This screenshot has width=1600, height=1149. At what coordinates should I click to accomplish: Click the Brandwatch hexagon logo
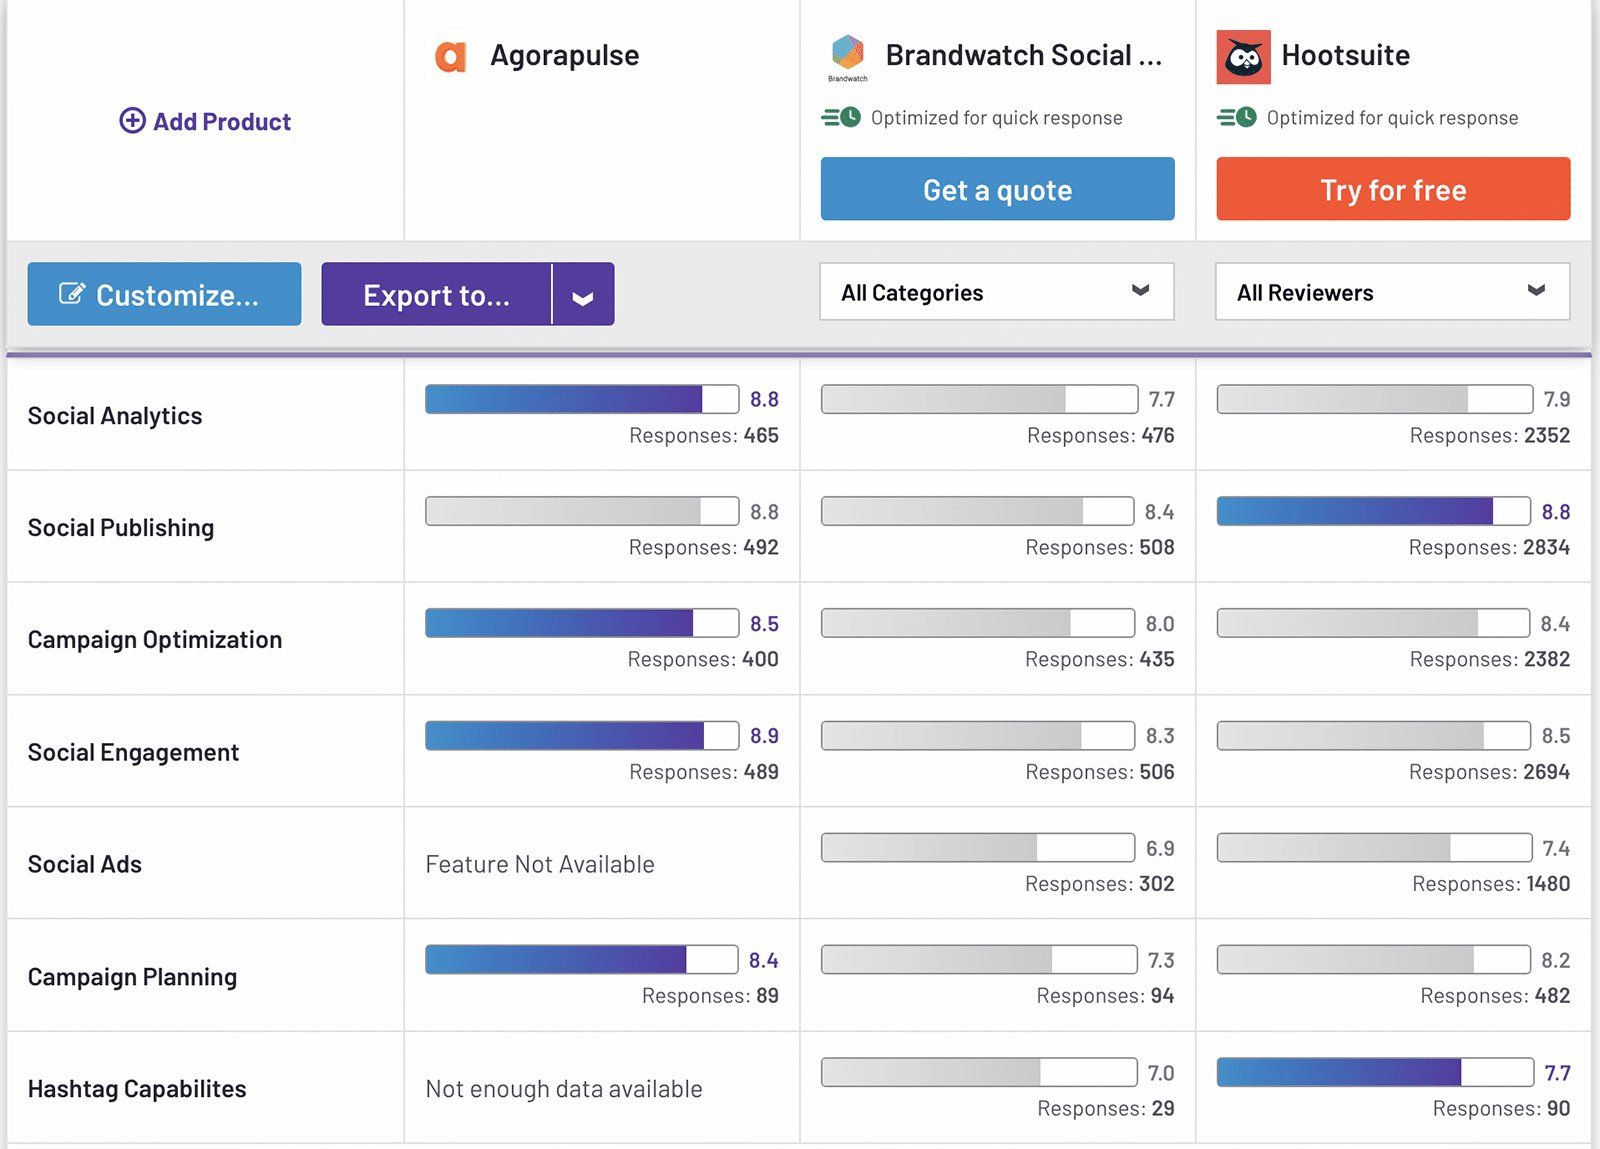(x=848, y=52)
